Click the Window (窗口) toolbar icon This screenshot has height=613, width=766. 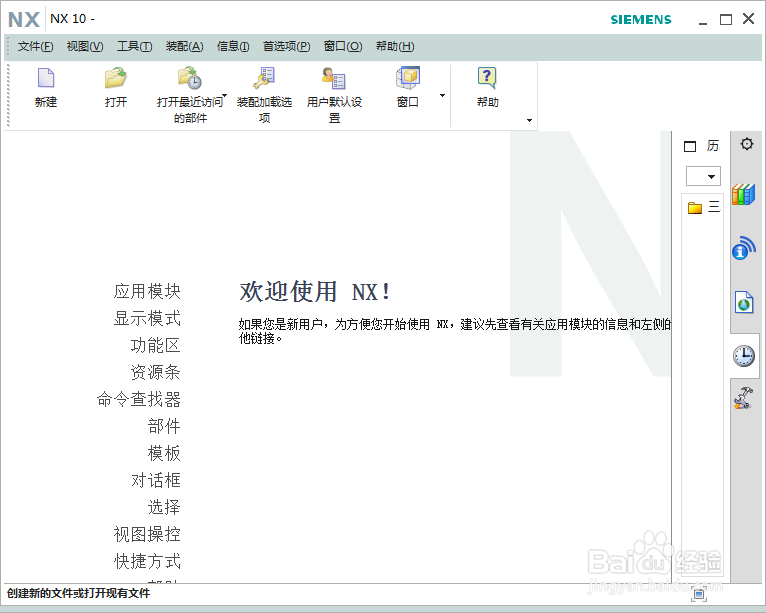click(407, 78)
